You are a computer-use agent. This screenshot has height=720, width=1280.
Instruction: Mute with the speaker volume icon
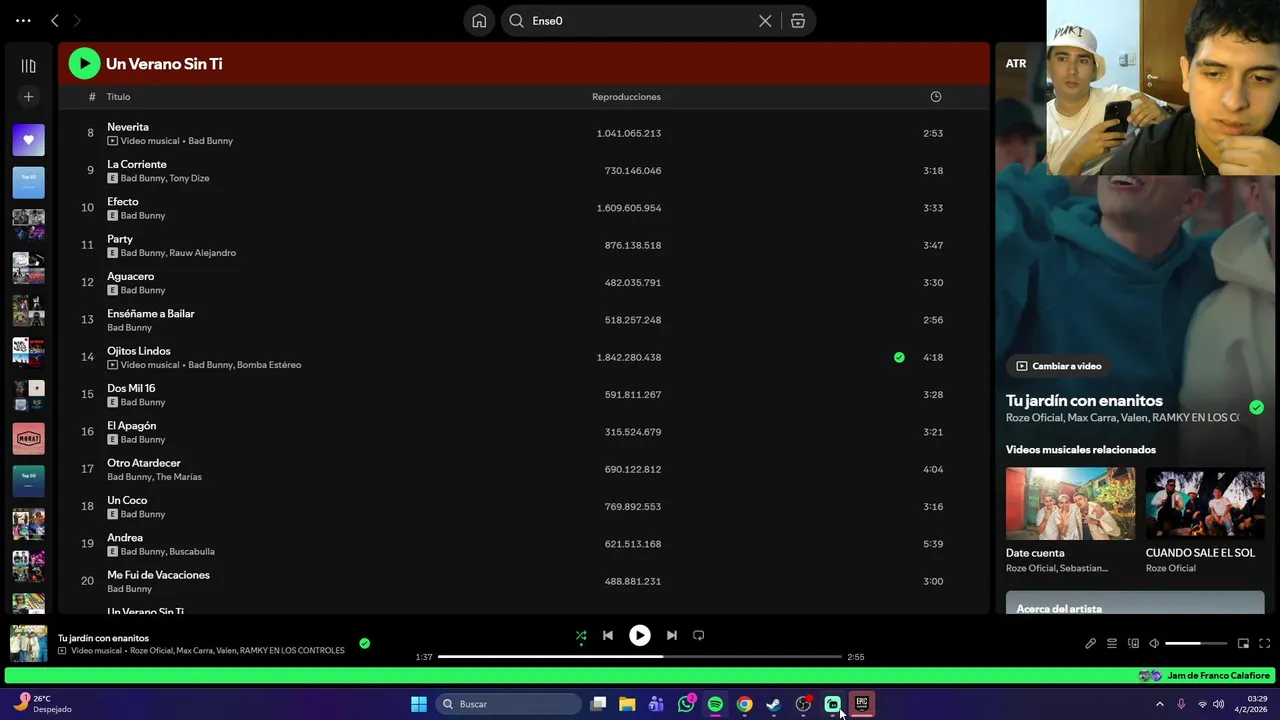(1154, 643)
